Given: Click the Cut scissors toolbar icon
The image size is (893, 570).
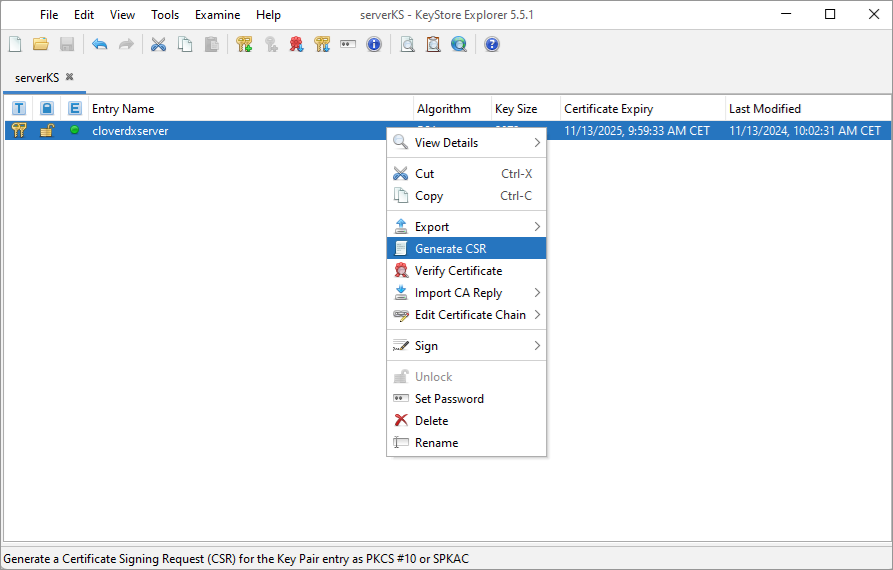Looking at the screenshot, I should click(158, 44).
